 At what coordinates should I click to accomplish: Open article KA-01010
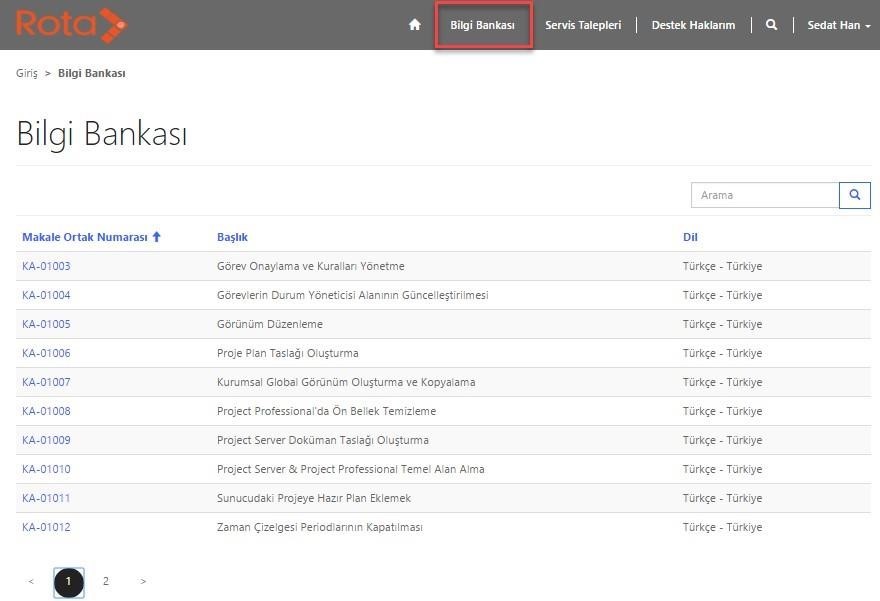tap(47, 469)
